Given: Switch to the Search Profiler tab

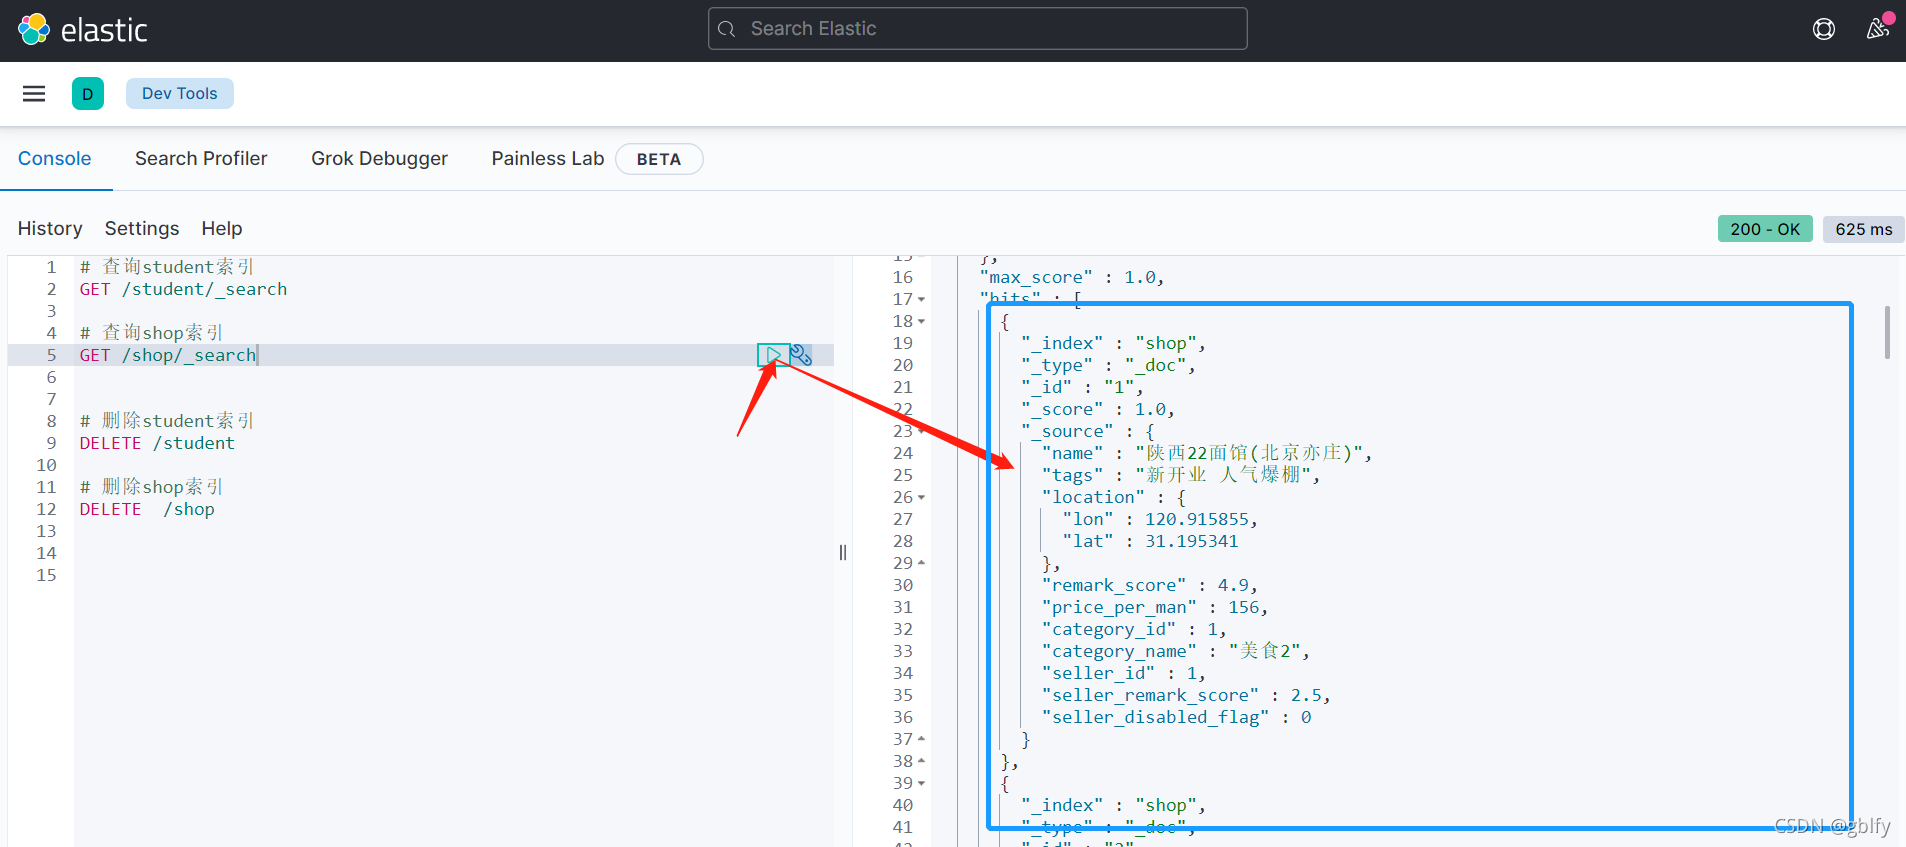Looking at the screenshot, I should [x=201, y=159].
